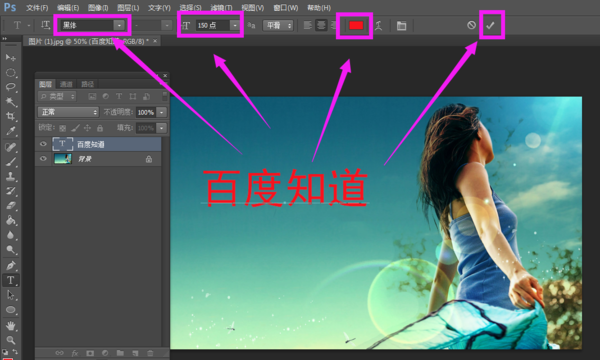Toggle smart object layer filter

tap(146, 96)
